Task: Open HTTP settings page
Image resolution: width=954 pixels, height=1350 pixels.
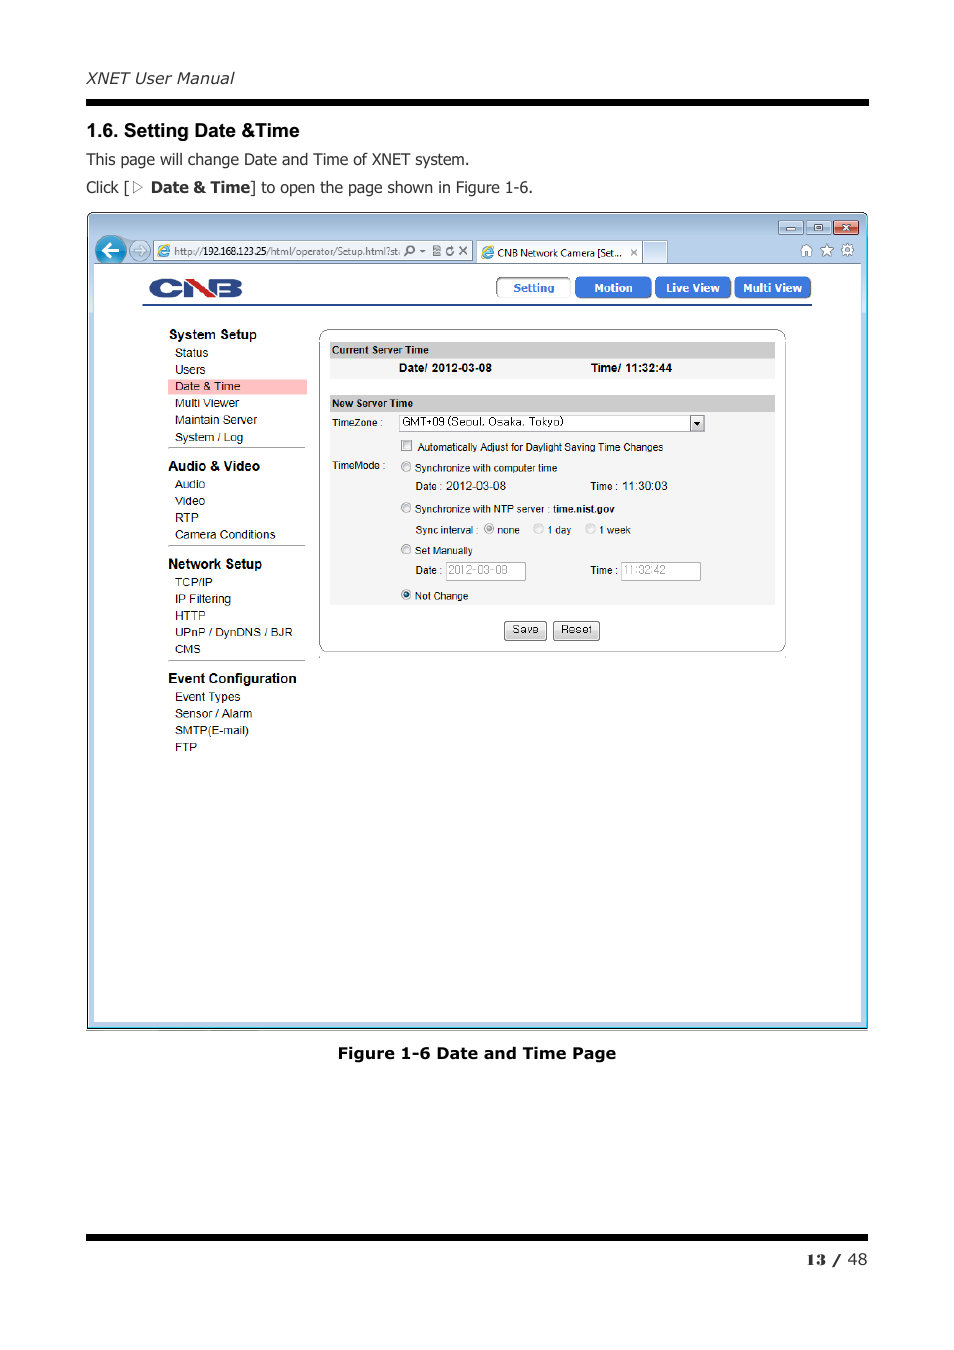Action: [x=190, y=616]
